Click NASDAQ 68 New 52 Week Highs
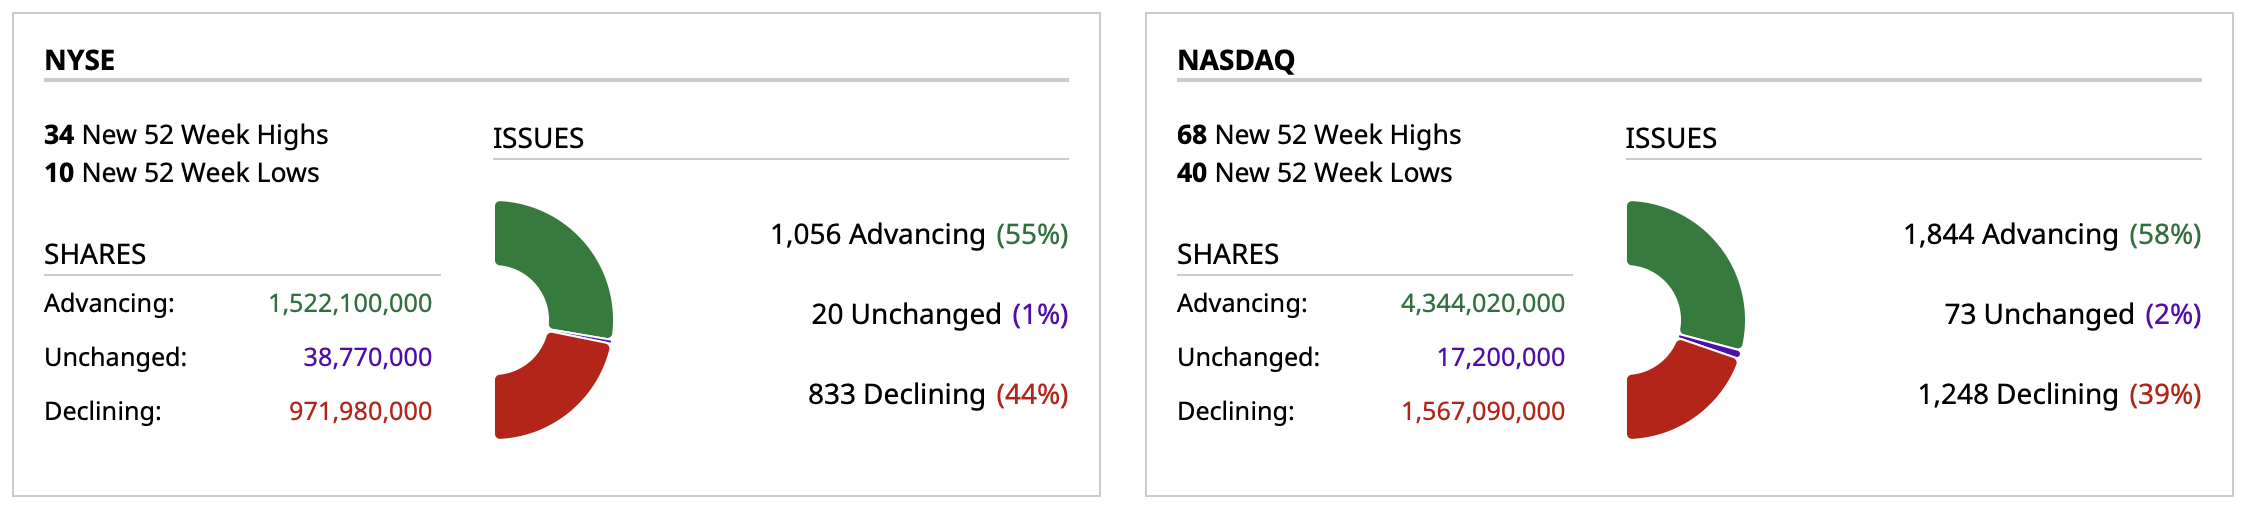 point(1319,134)
